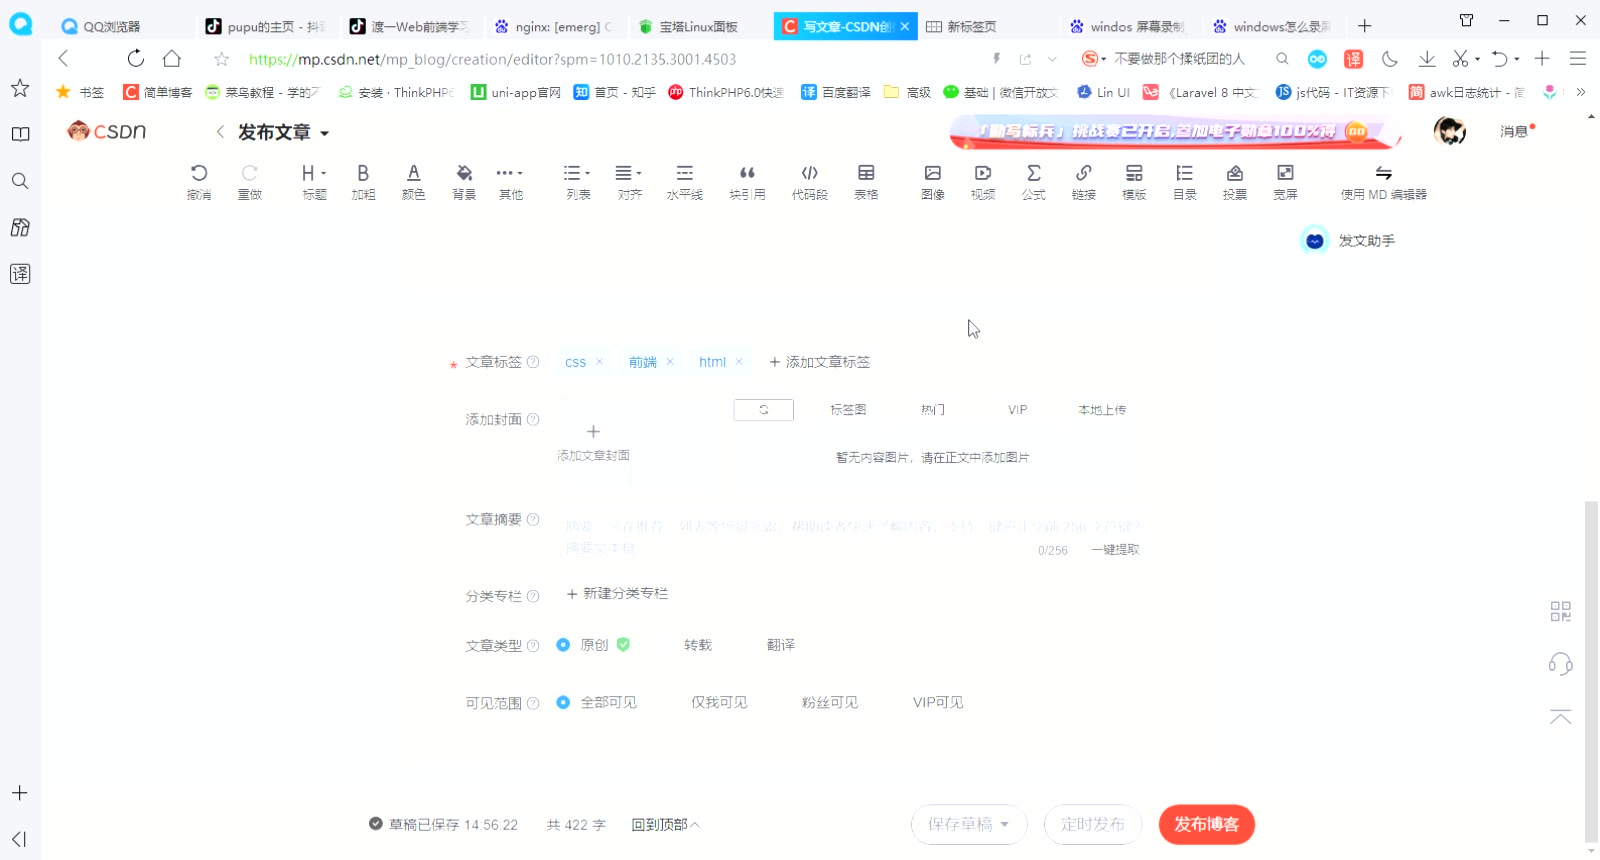Open the text color (颜色) picker
1600x860 pixels.
point(413,181)
